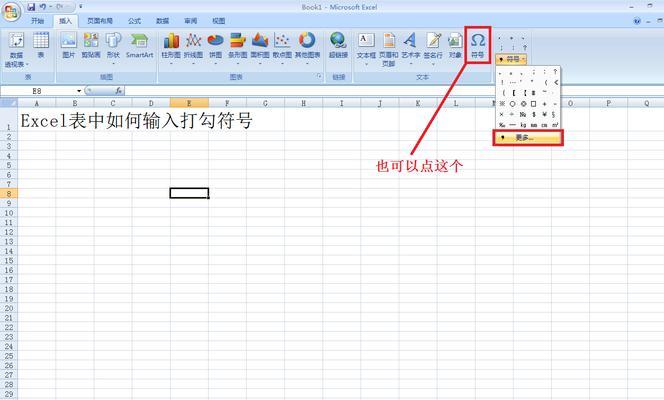This screenshot has width=664, height=400.
Task: Undo the last action
Action: (x=43, y=7)
